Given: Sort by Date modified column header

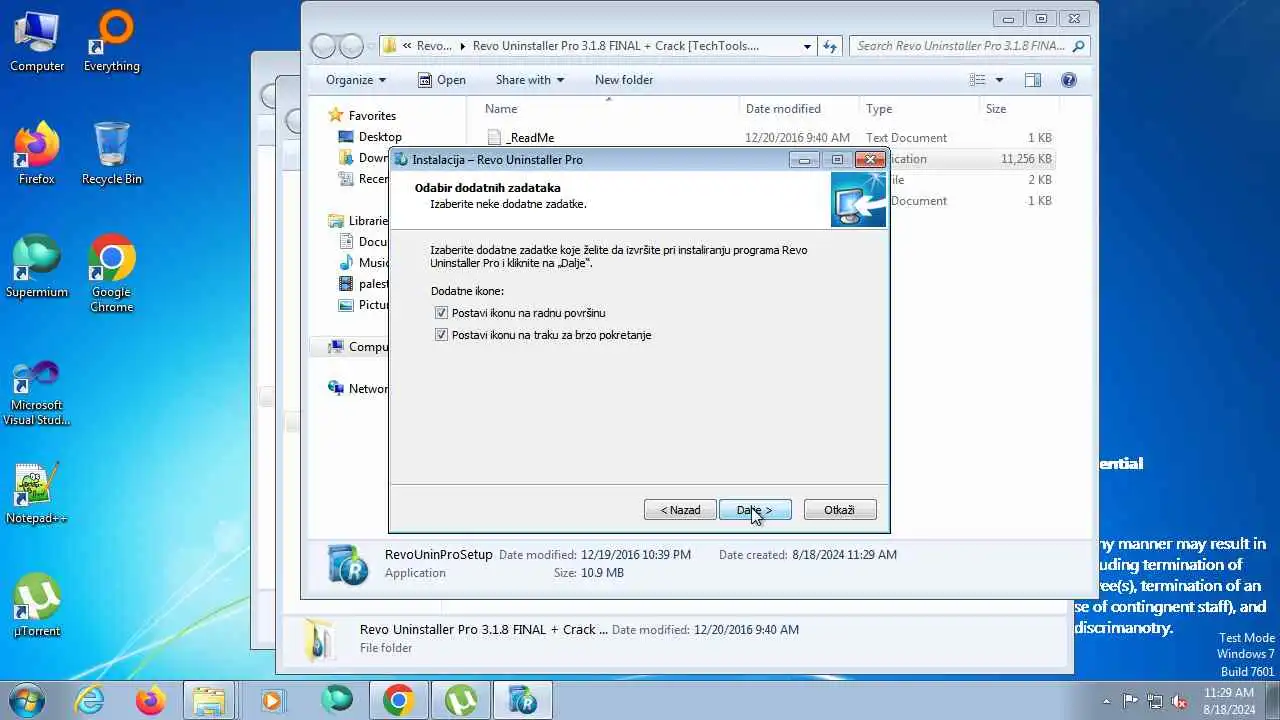Looking at the screenshot, I should click(798, 109).
